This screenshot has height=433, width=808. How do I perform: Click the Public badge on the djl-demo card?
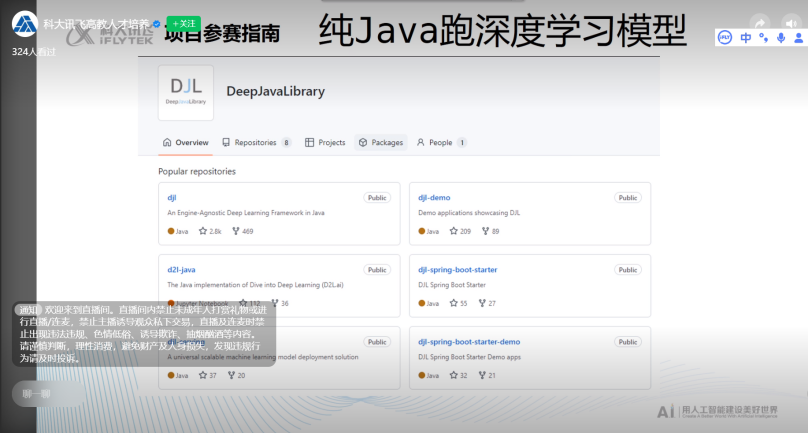click(x=628, y=197)
